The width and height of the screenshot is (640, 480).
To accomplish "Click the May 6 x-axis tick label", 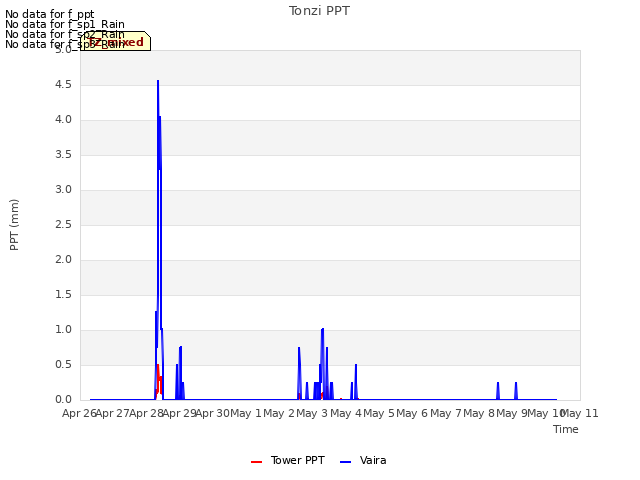I will point(412,413).
